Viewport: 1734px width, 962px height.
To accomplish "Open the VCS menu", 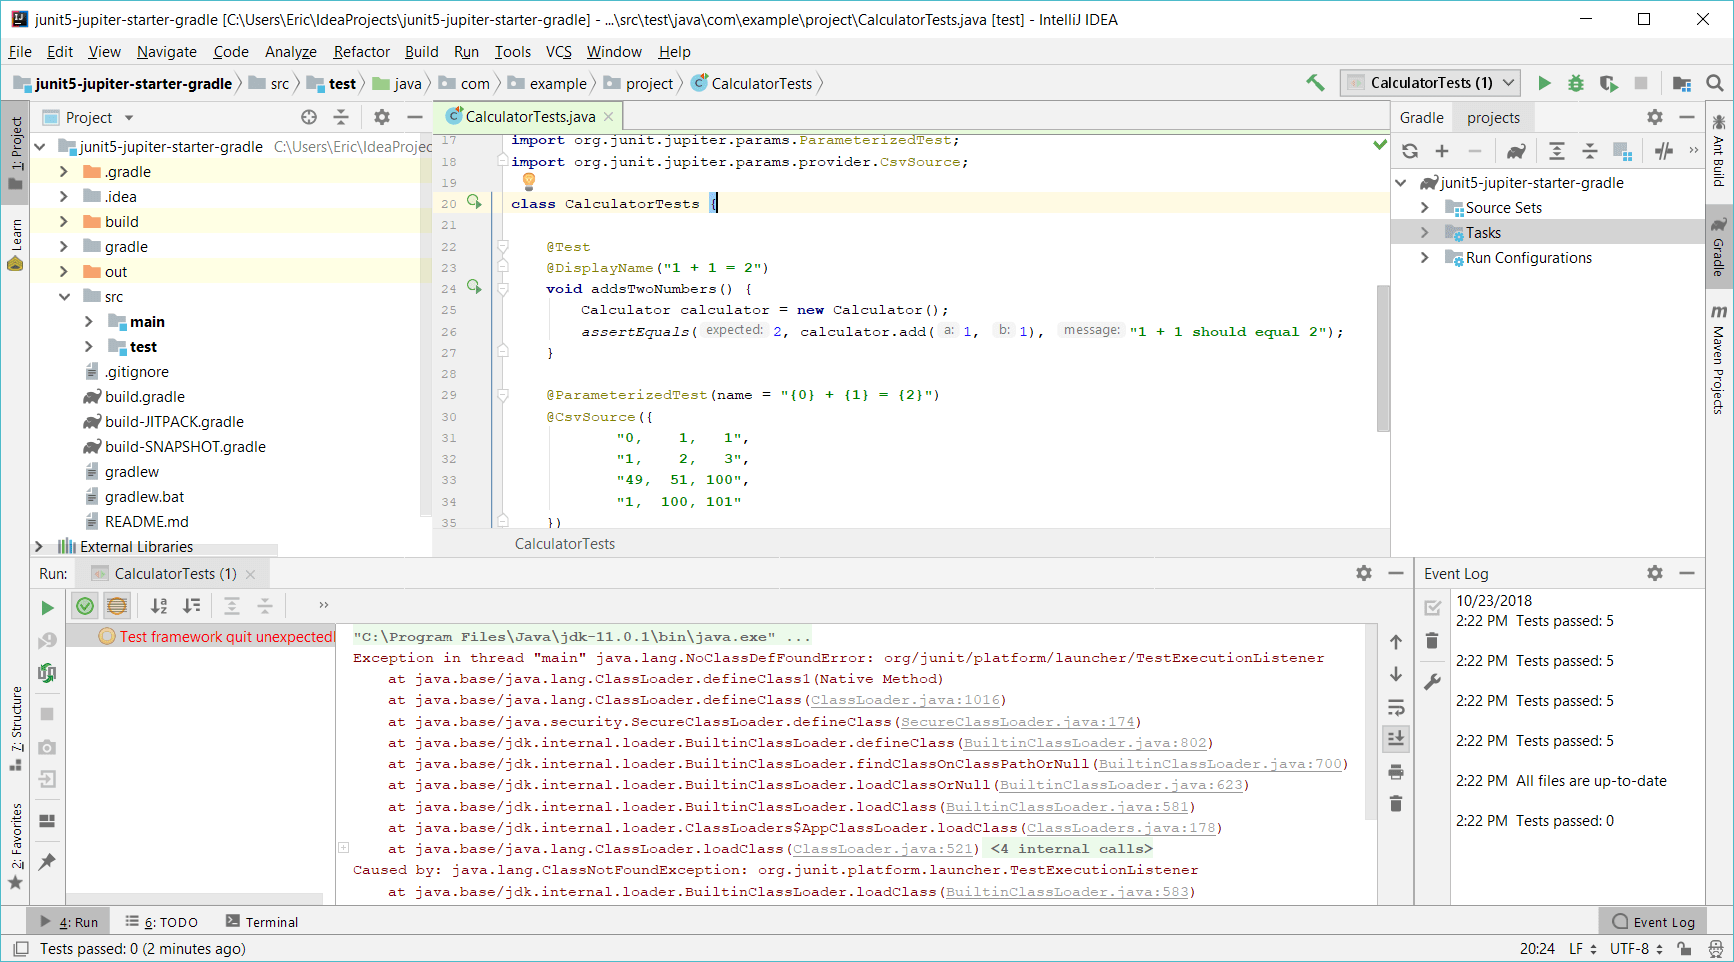I will click(x=559, y=52).
